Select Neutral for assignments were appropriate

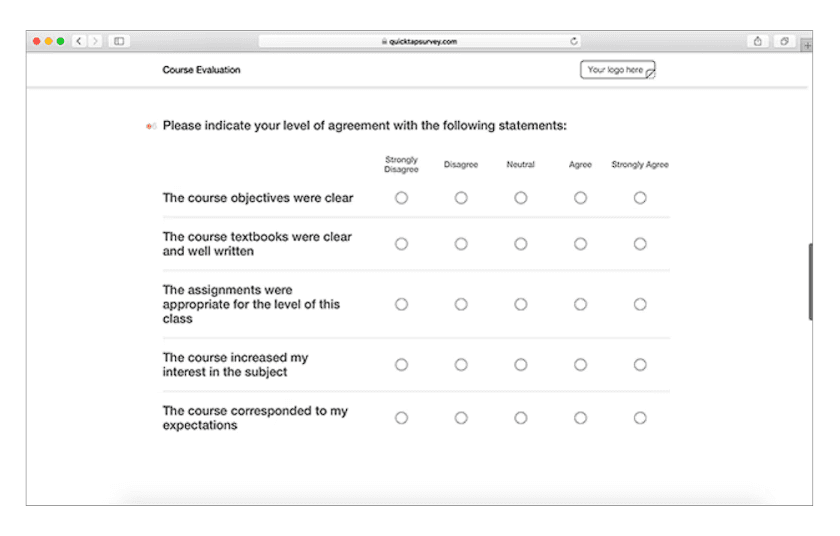[520, 304]
